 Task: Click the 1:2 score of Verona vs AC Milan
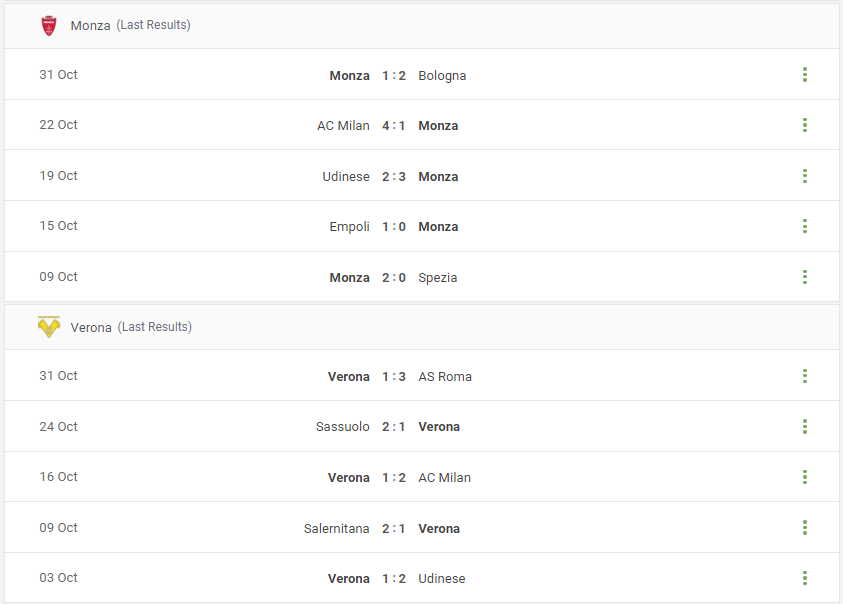[x=394, y=478]
